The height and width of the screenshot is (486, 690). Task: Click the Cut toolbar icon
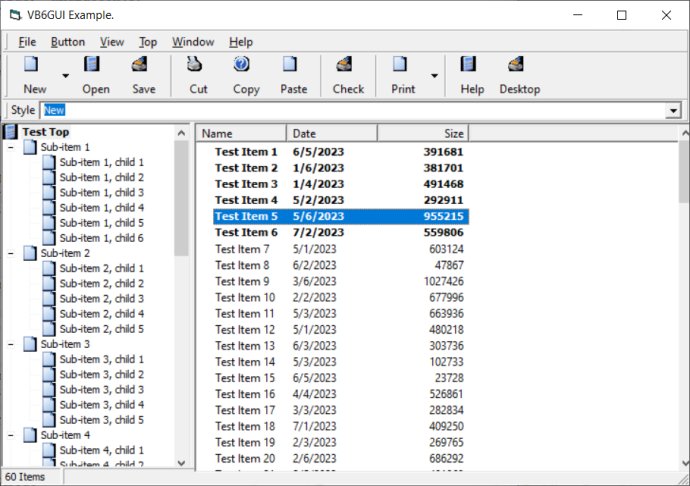pos(194,64)
